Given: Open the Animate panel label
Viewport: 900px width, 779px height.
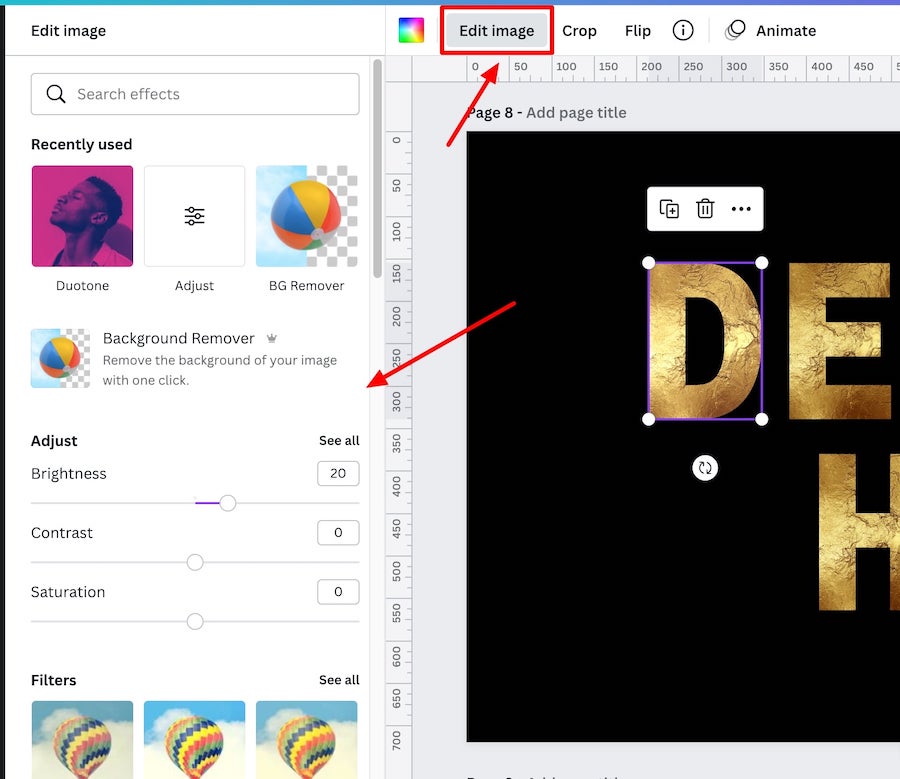Looking at the screenshot, I should [x=786, y=31].
